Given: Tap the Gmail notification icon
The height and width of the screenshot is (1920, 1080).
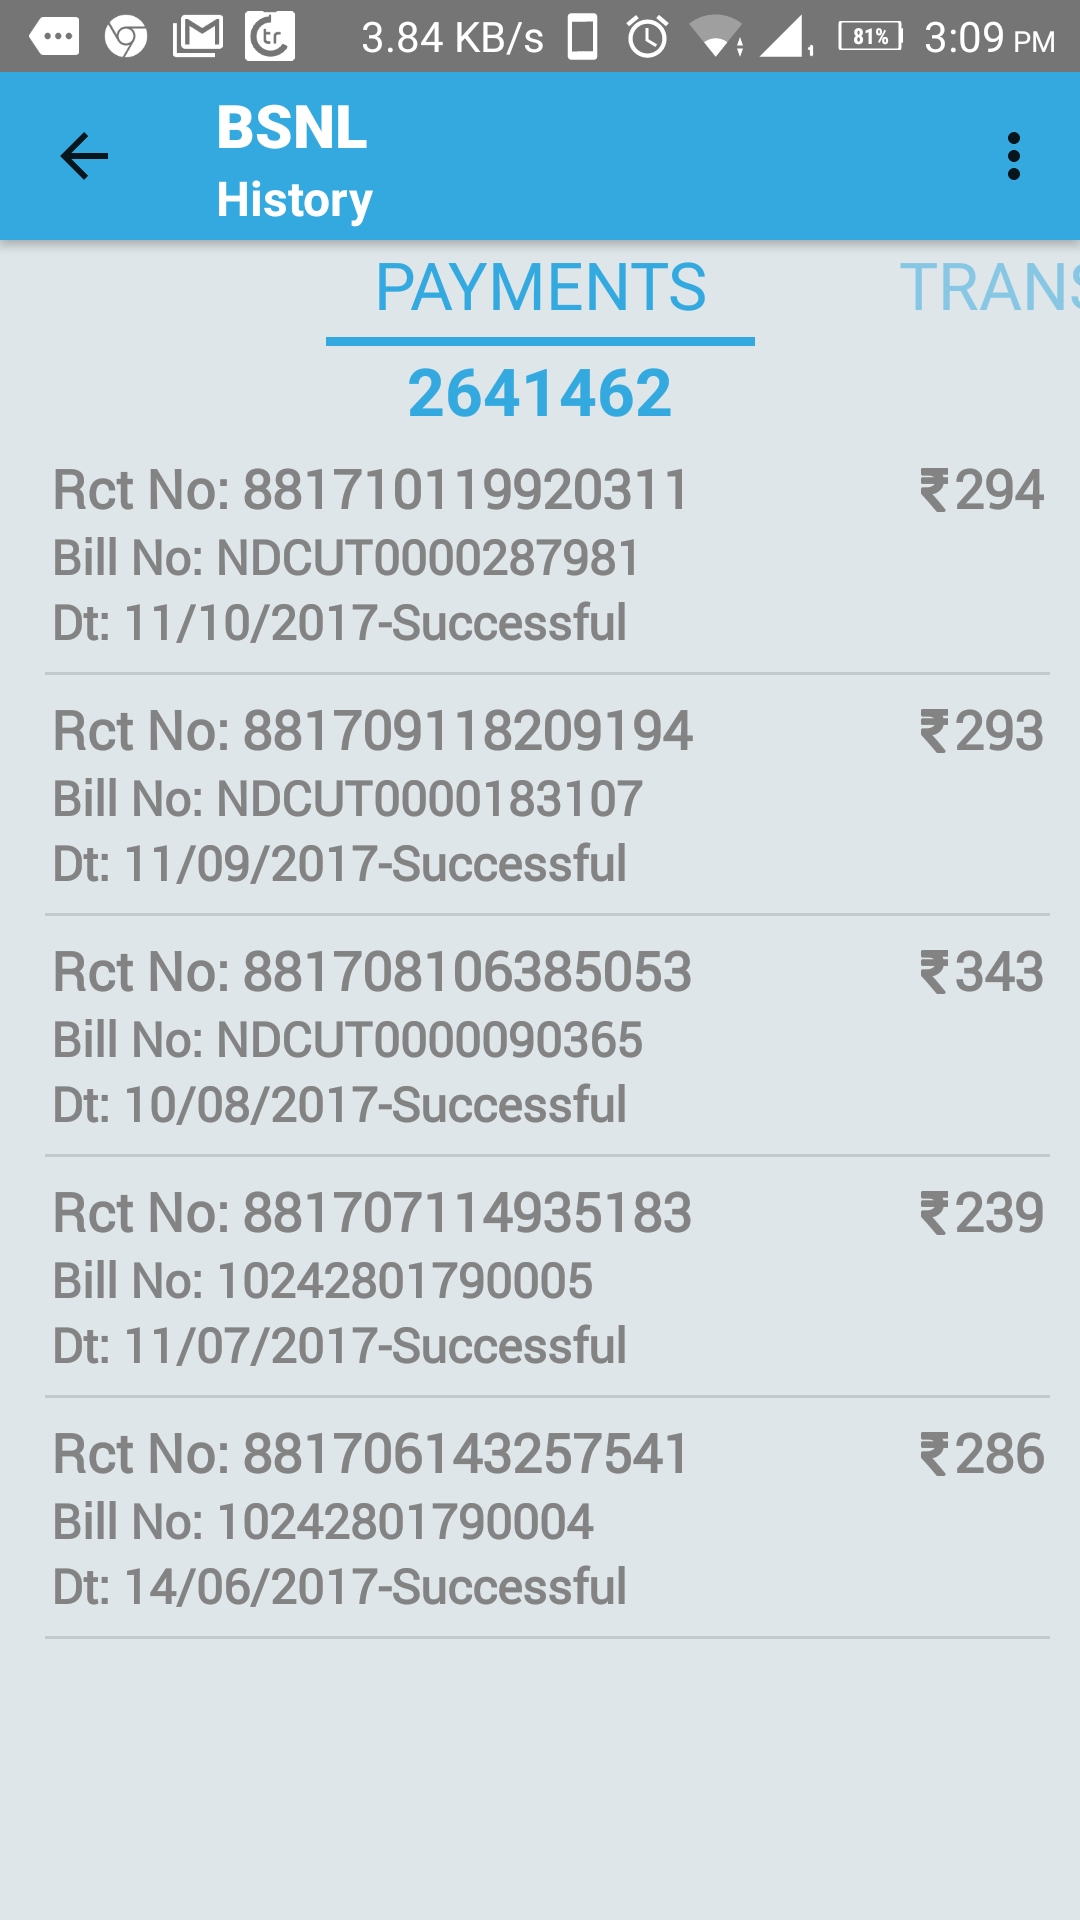Looking at the screenshot, I should [x=198, y=38].
